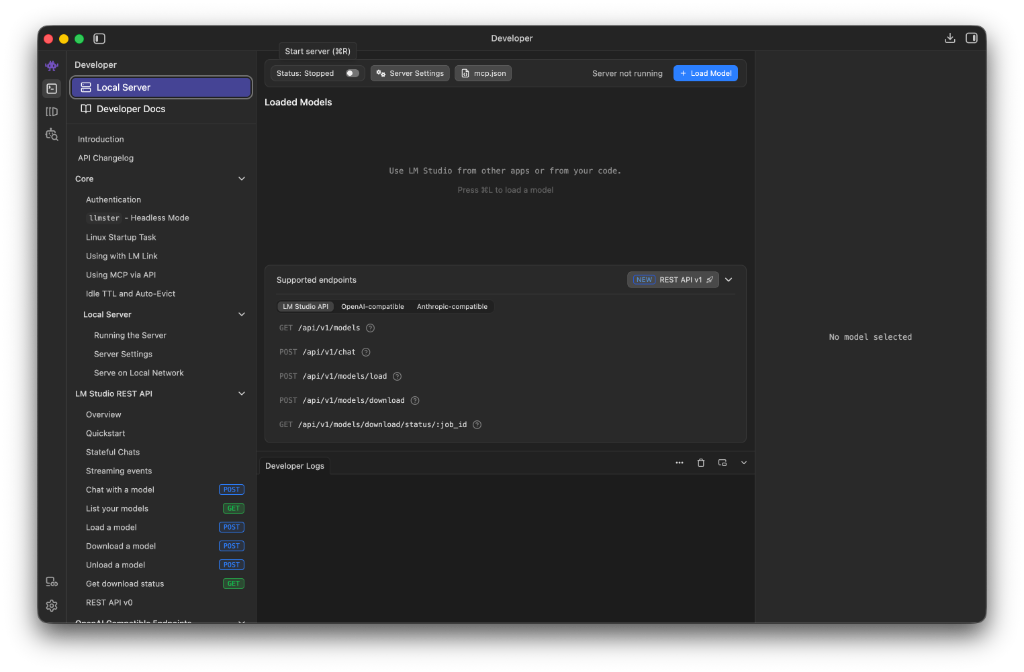Screen dimensions: 1024x672
Task: Click the help icon next to /api/v1/models/download
Action: (x=415, y=400)
